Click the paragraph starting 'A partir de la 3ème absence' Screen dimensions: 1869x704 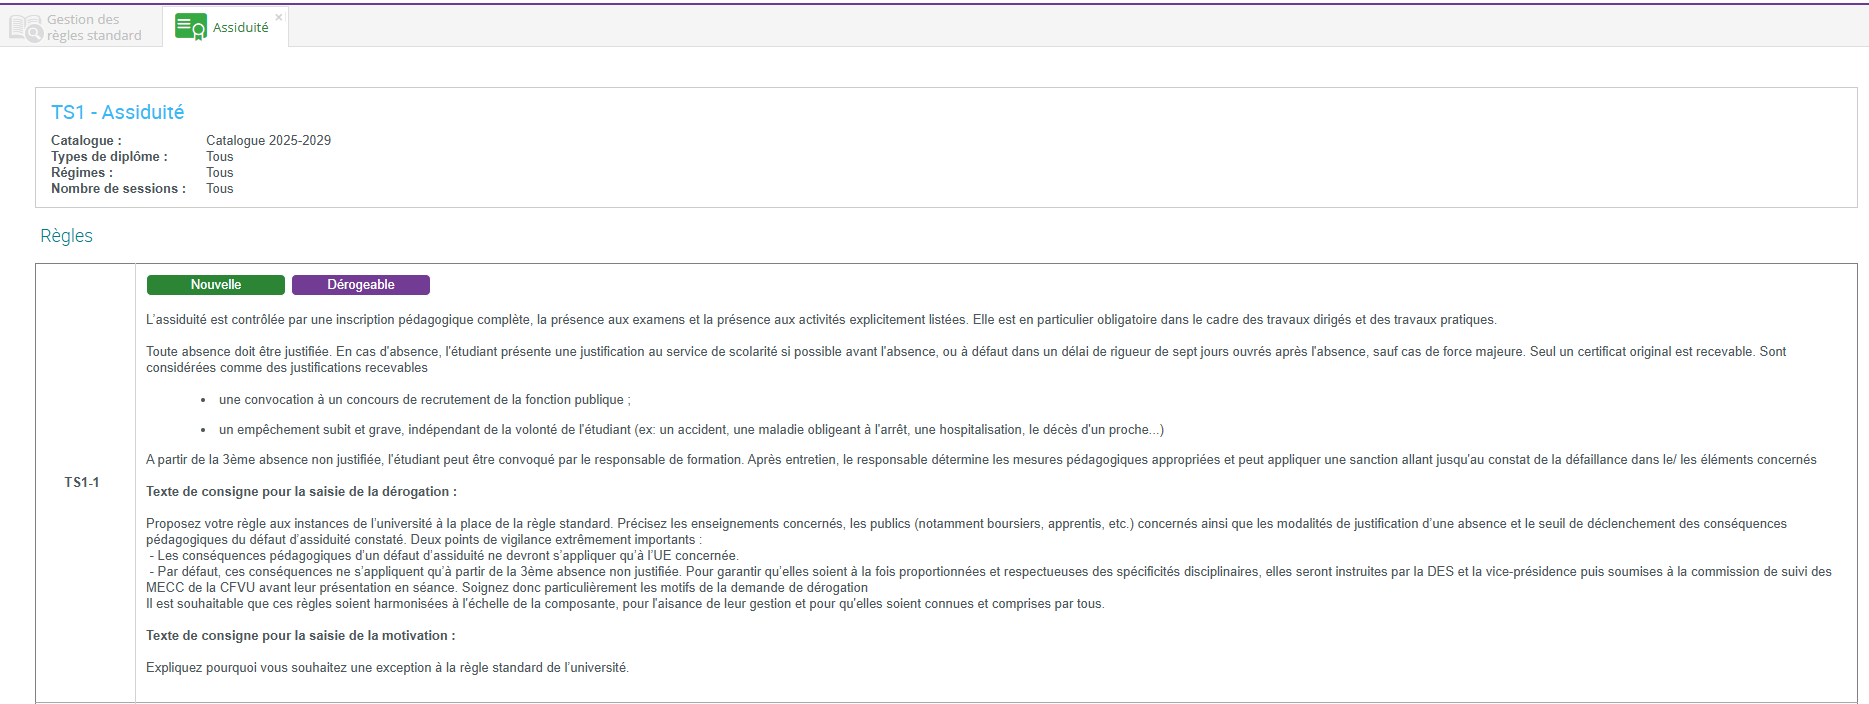pyautogui.click(x=980, y=460)
